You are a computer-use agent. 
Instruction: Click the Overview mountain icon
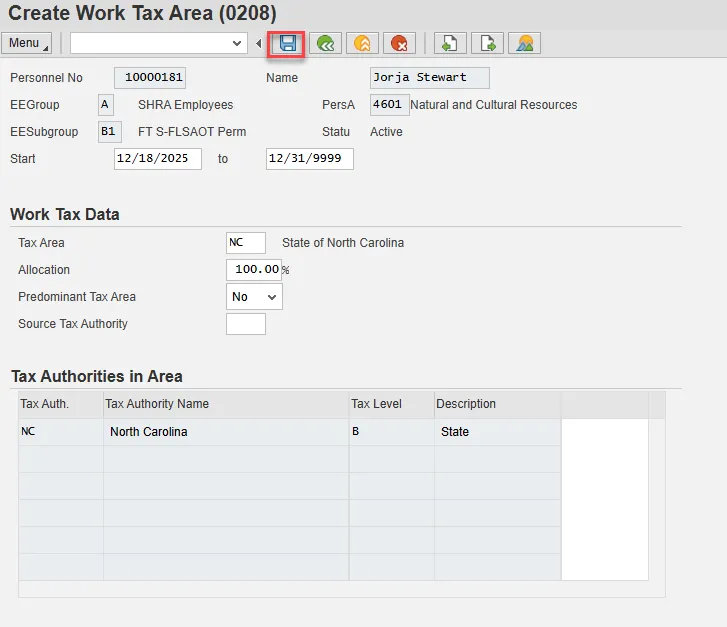[525, 43]
